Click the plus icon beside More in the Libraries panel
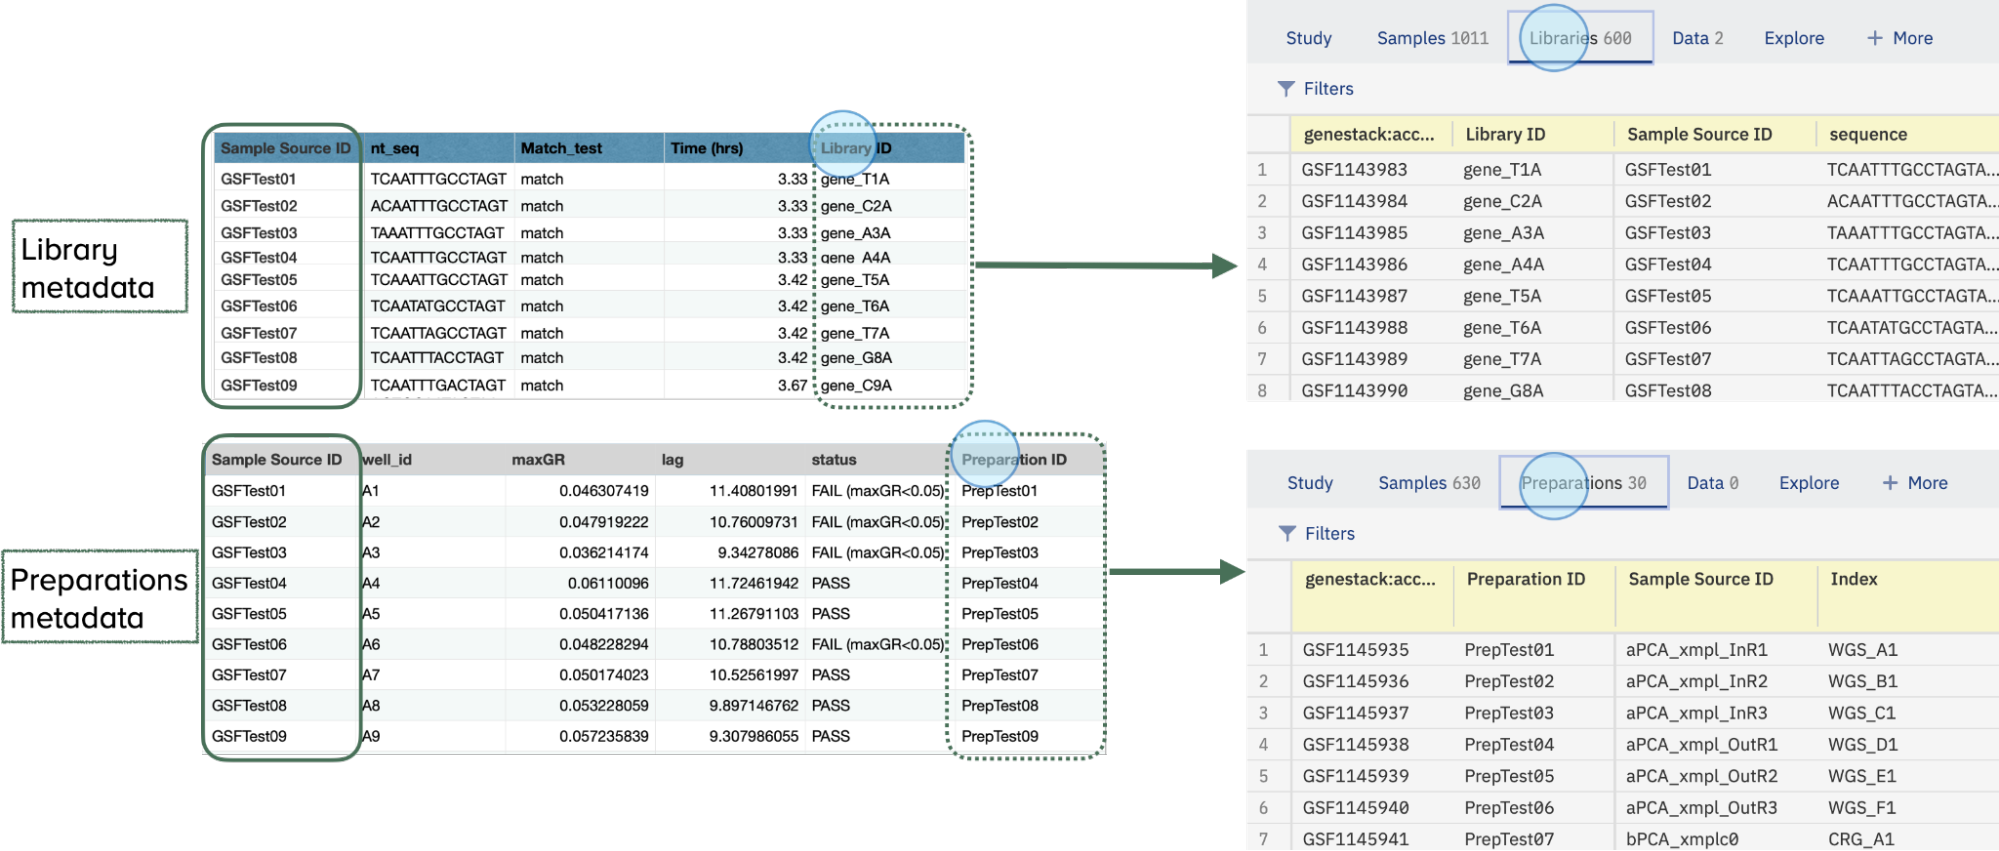 coord(1874,38)
